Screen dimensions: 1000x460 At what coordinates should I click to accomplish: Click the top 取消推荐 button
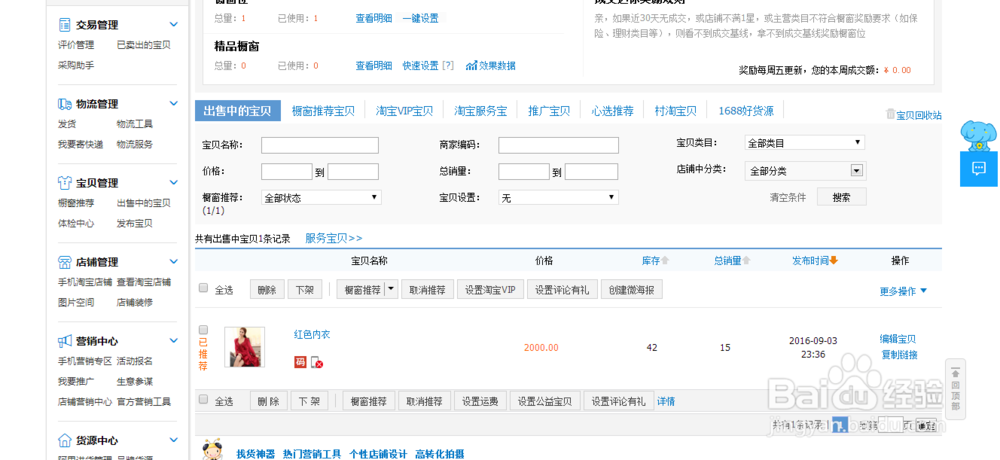tap(427, 290)
